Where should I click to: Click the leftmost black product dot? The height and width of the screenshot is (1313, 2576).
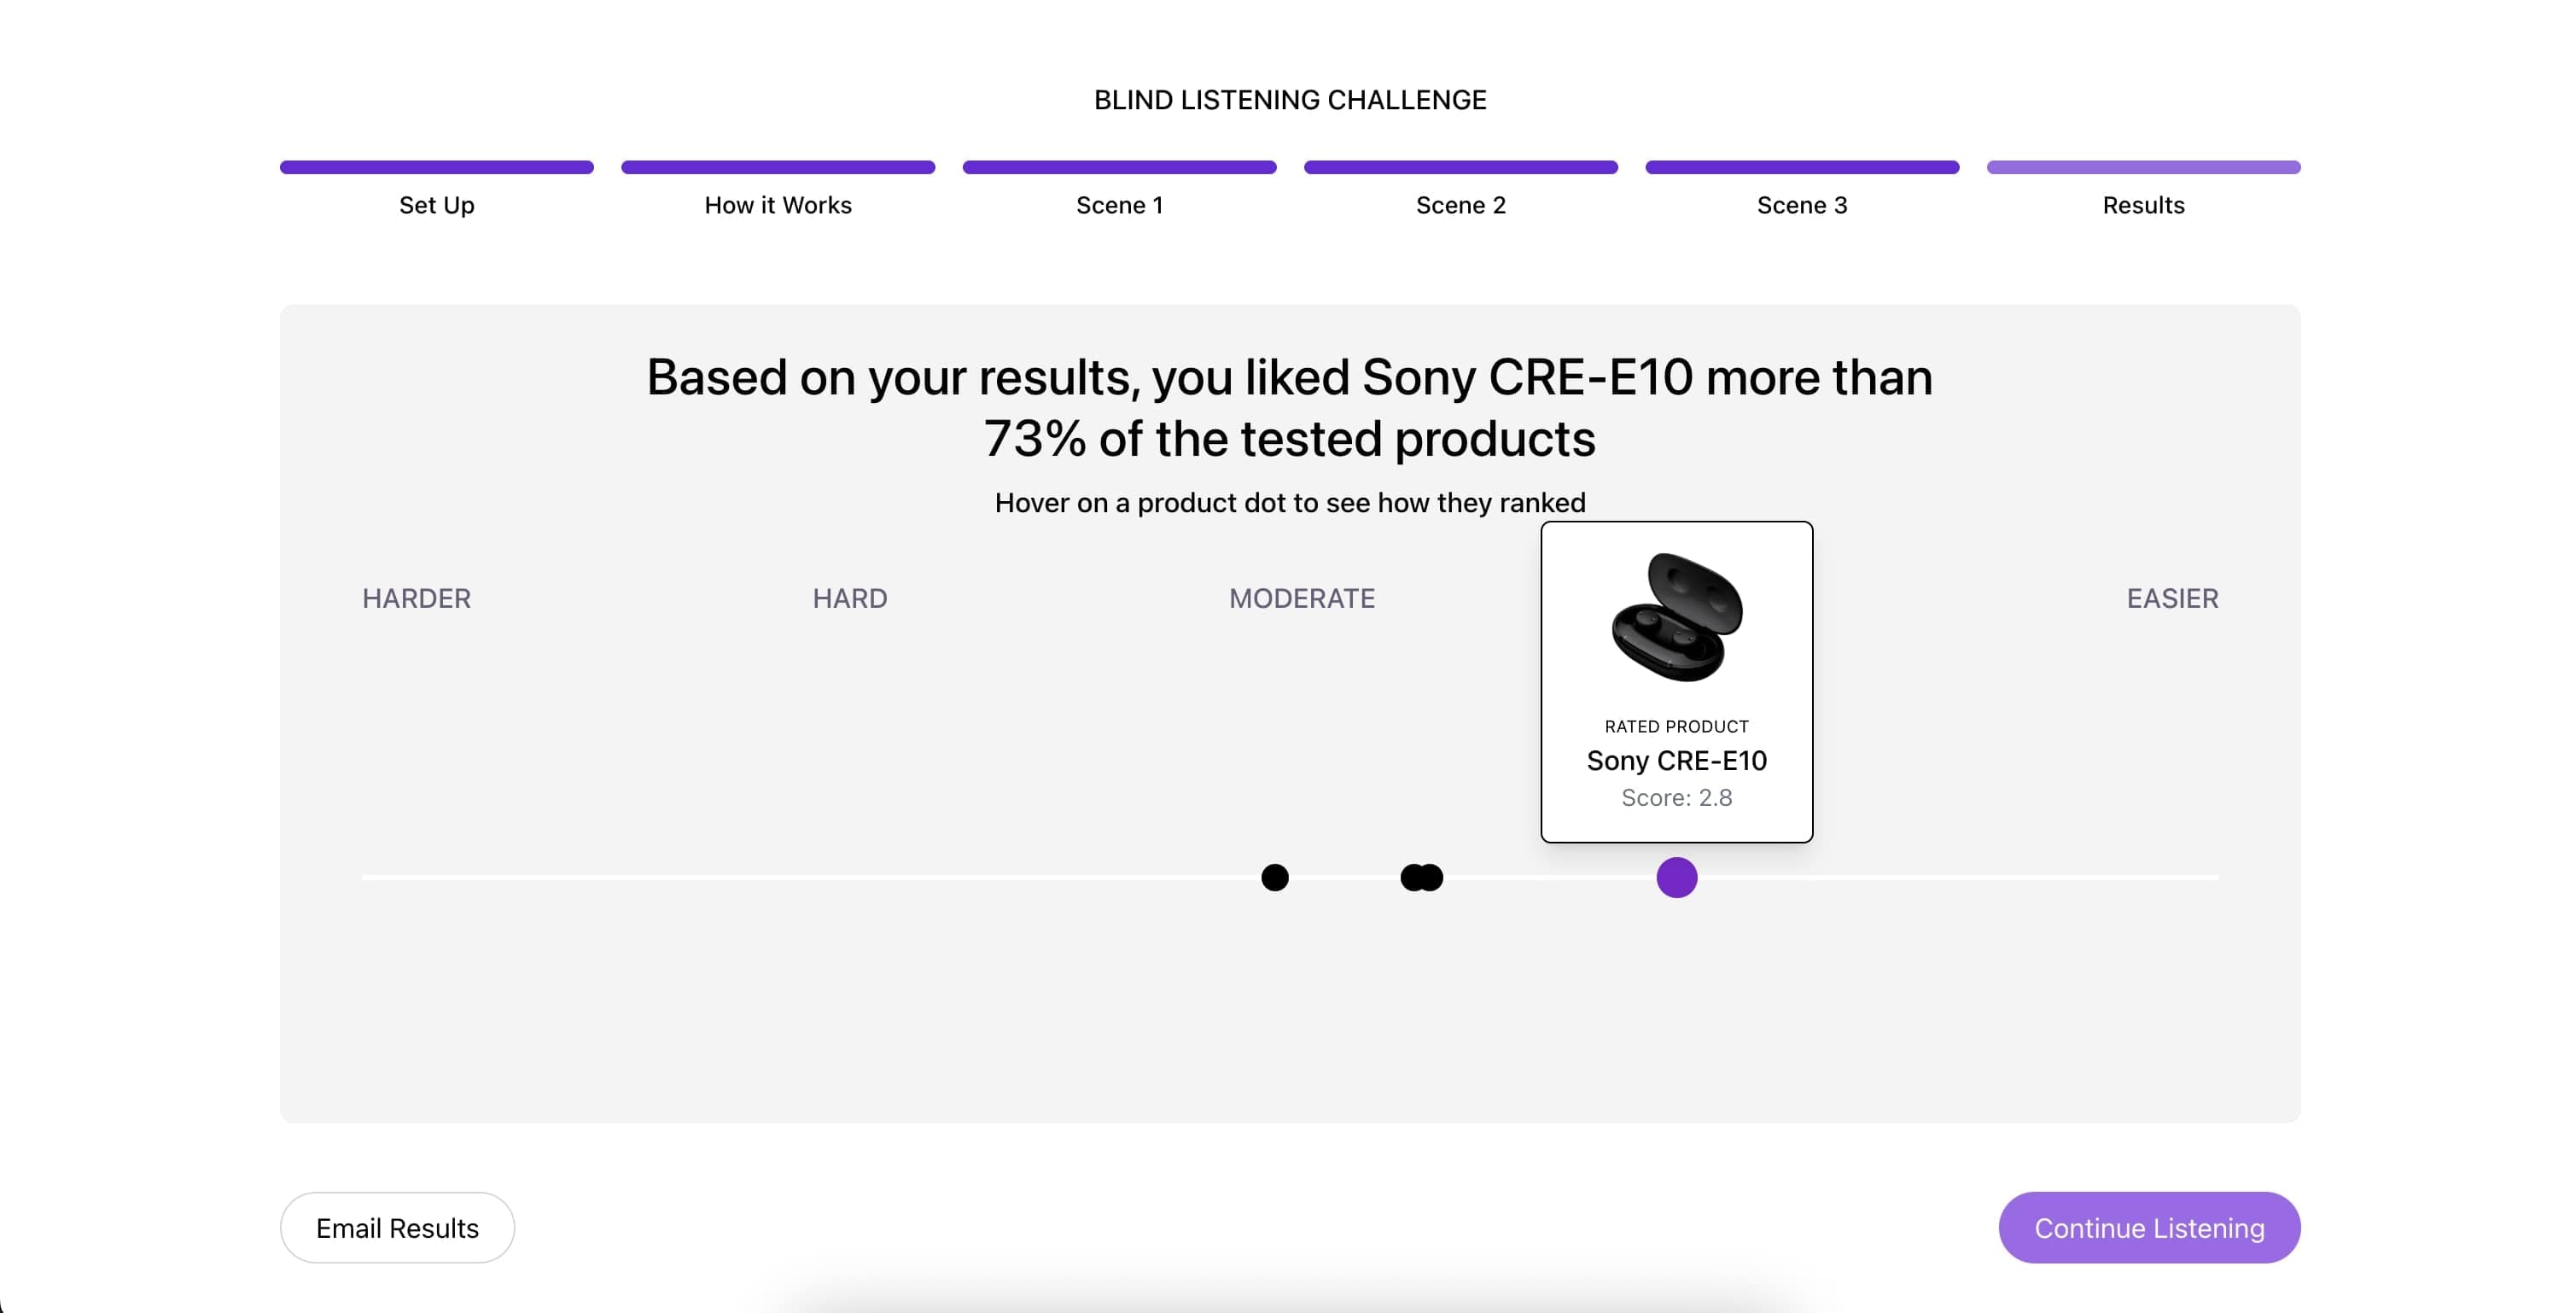tap(1274, 877)
